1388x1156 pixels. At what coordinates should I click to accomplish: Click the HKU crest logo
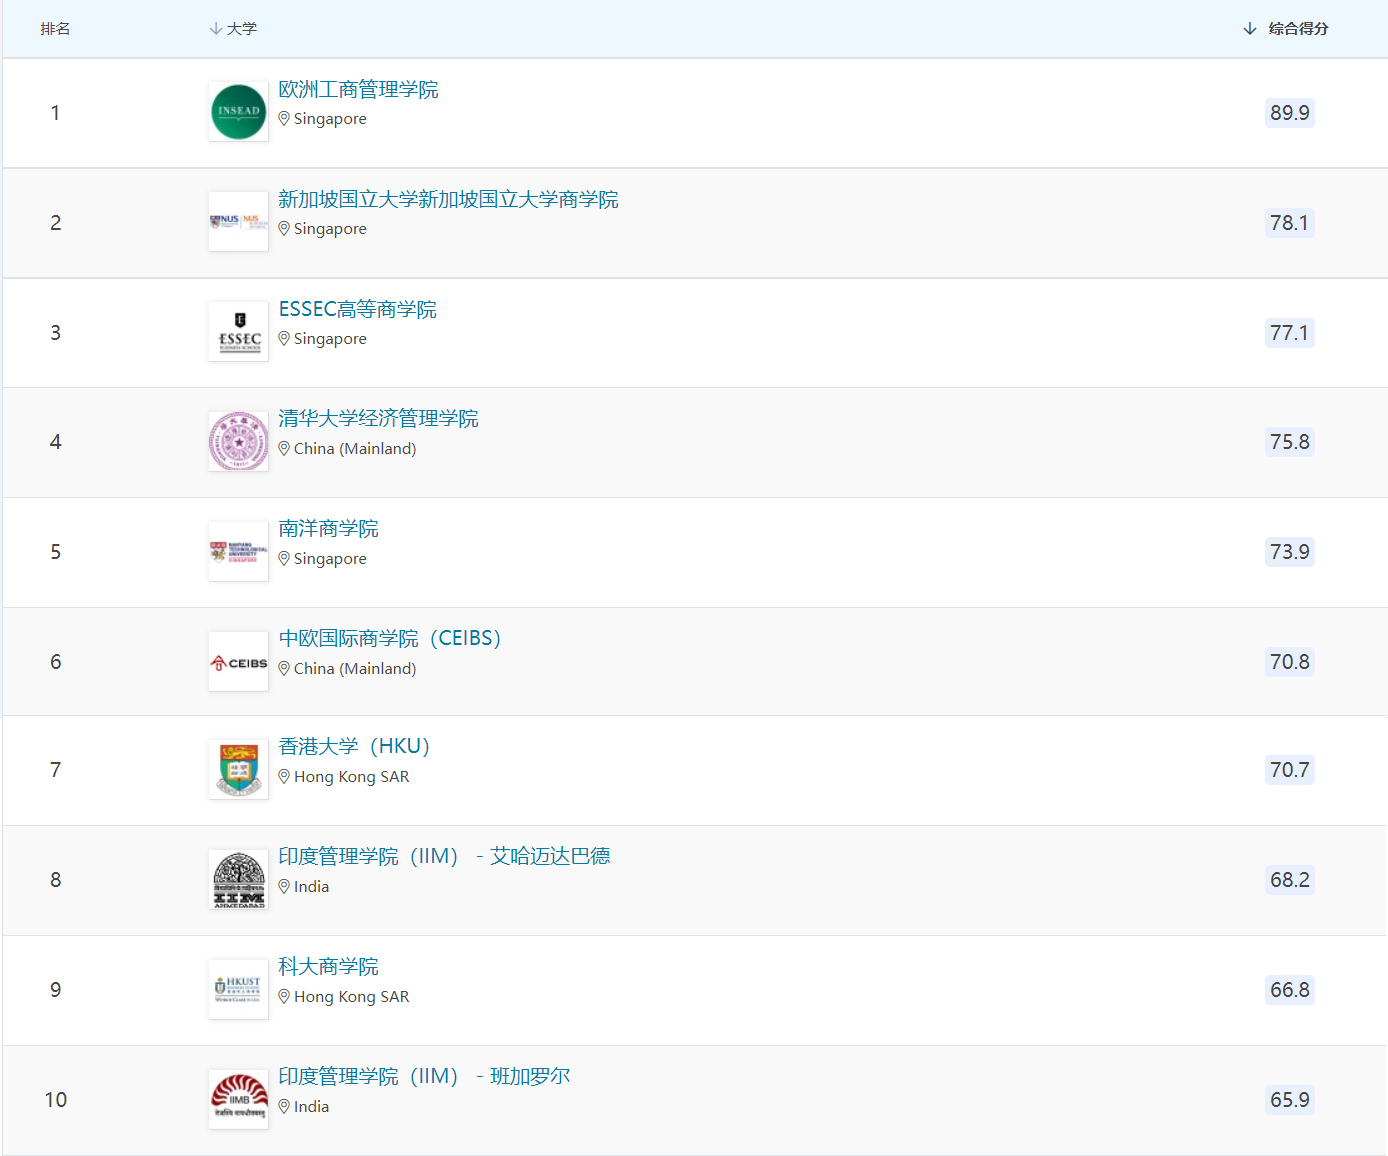(239, 769)
